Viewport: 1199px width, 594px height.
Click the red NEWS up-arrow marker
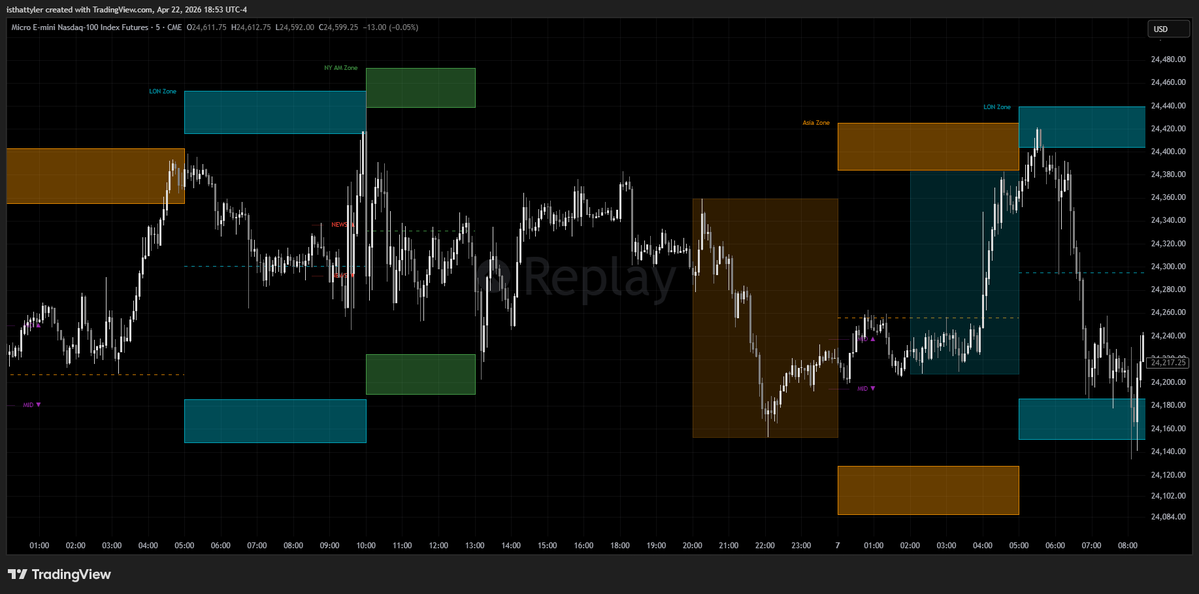343,225
